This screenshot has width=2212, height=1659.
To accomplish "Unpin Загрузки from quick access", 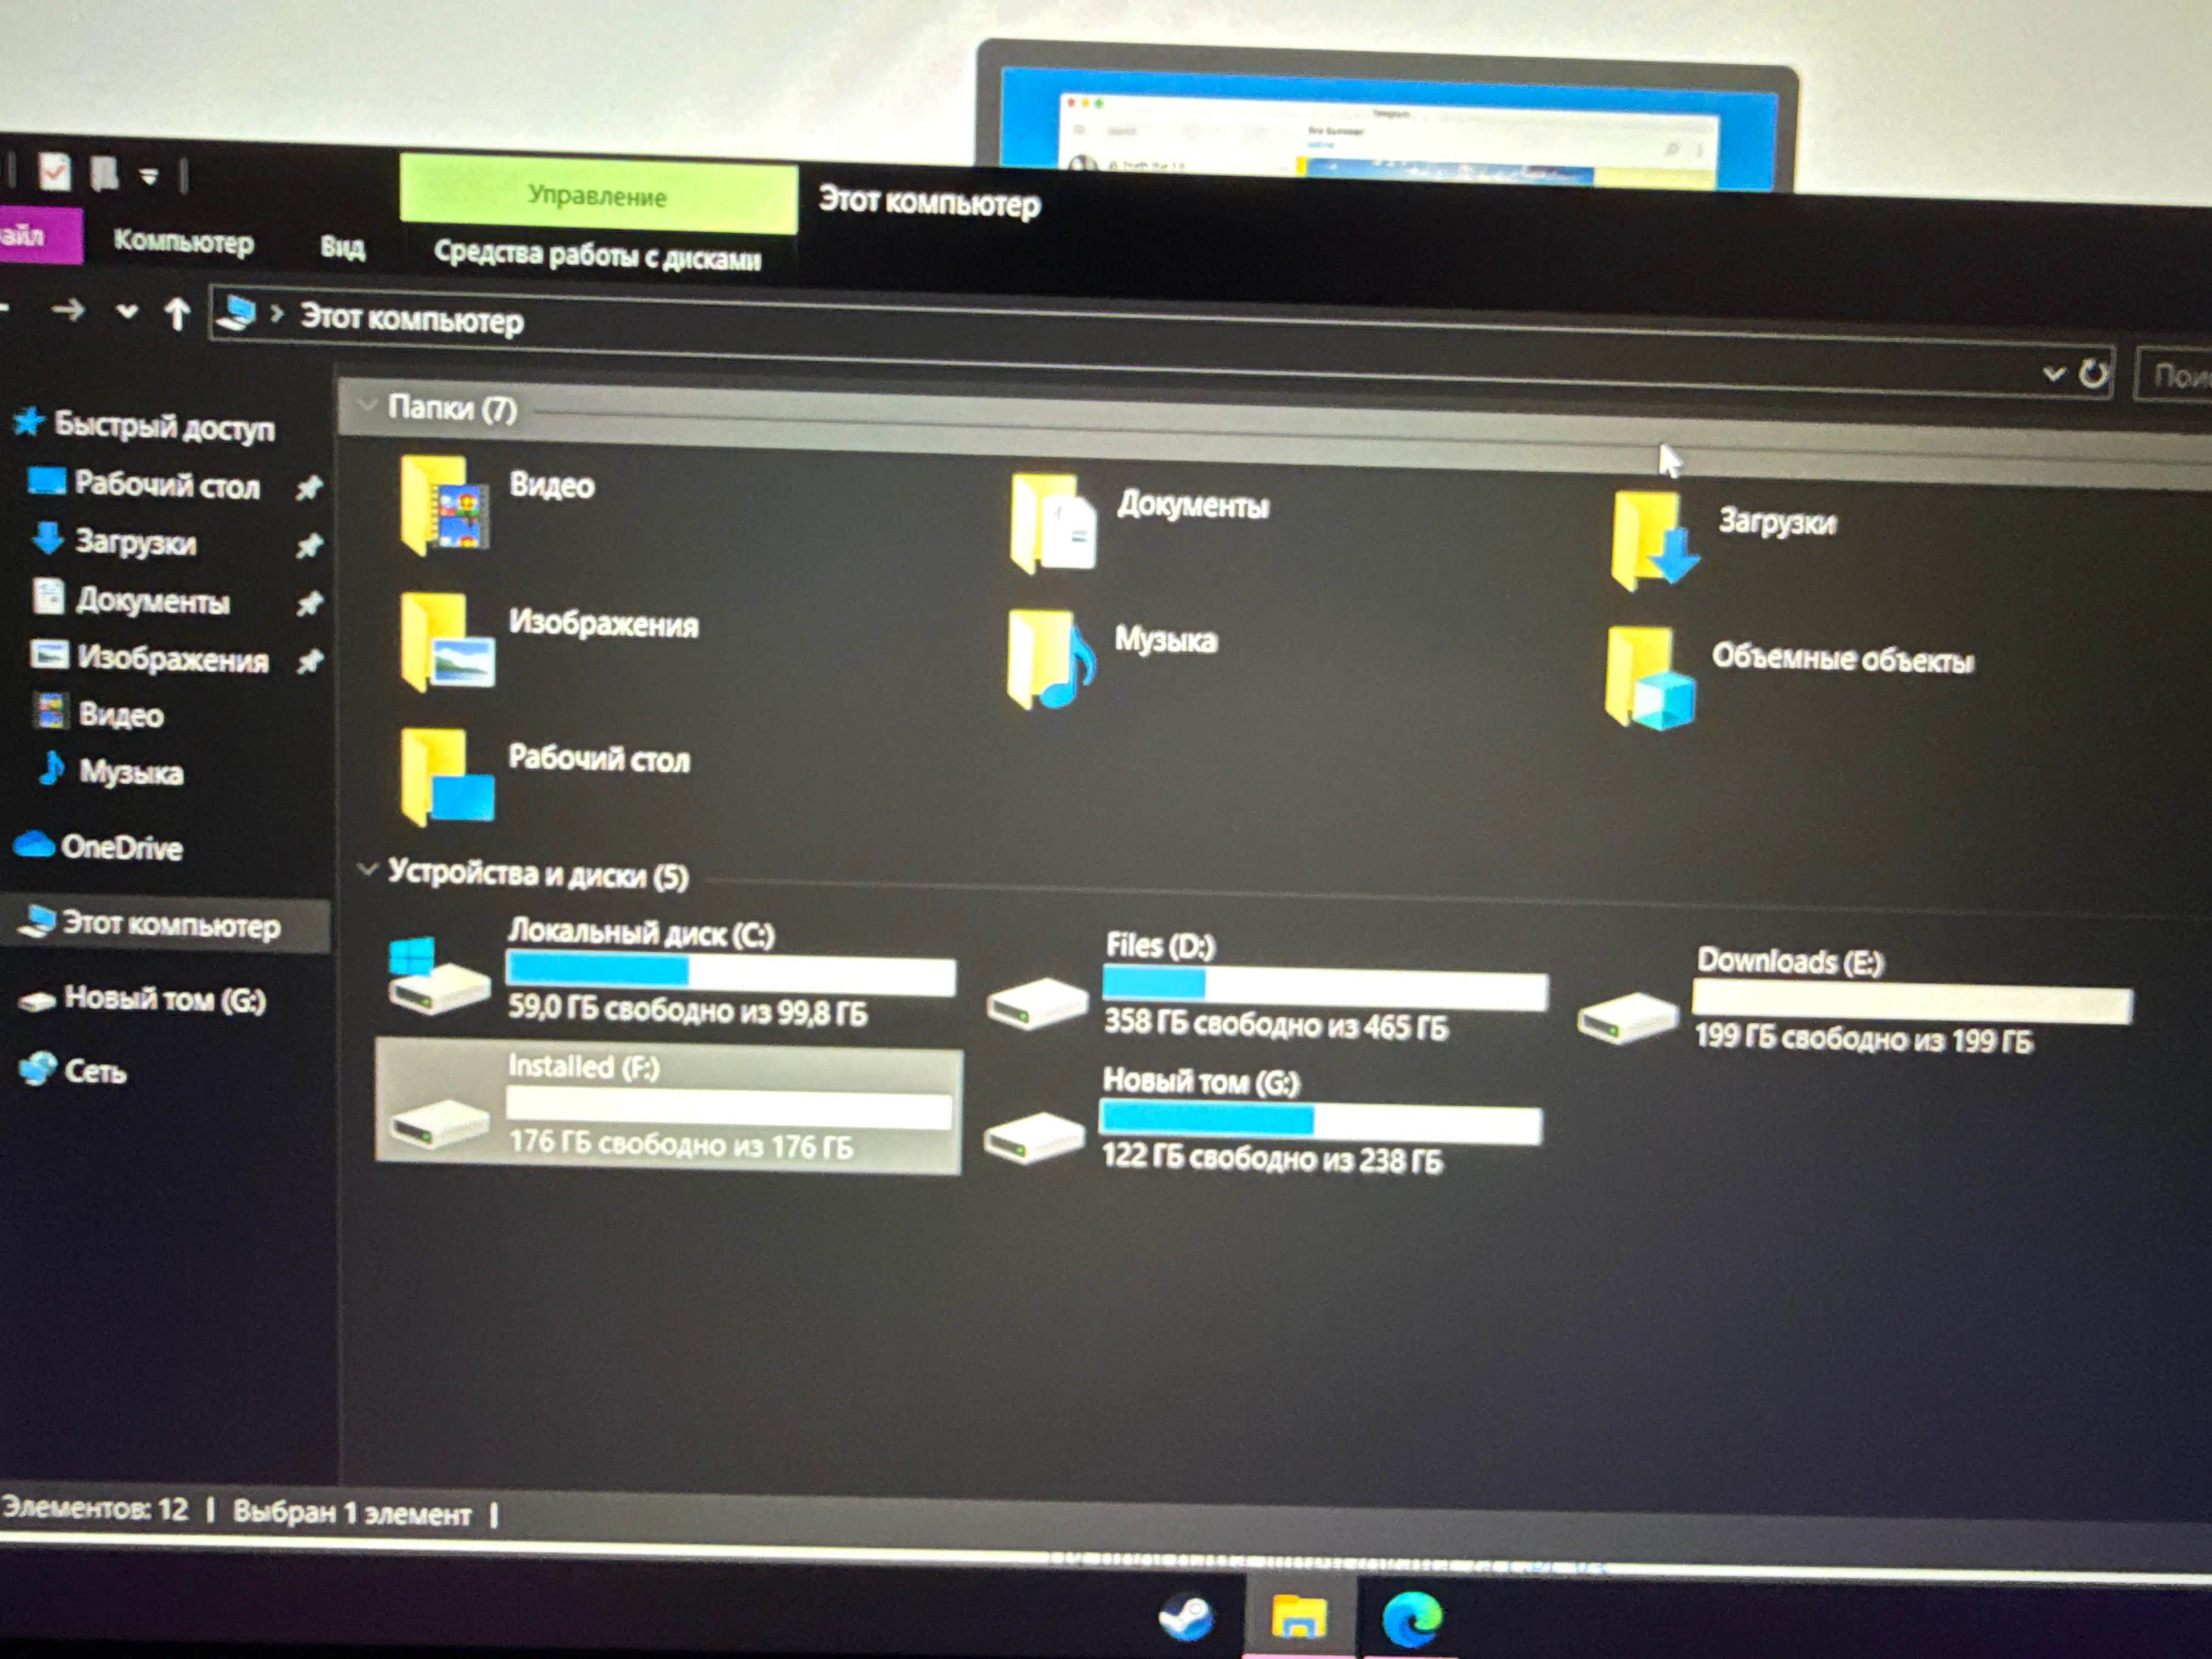I will tap(309, 545).
